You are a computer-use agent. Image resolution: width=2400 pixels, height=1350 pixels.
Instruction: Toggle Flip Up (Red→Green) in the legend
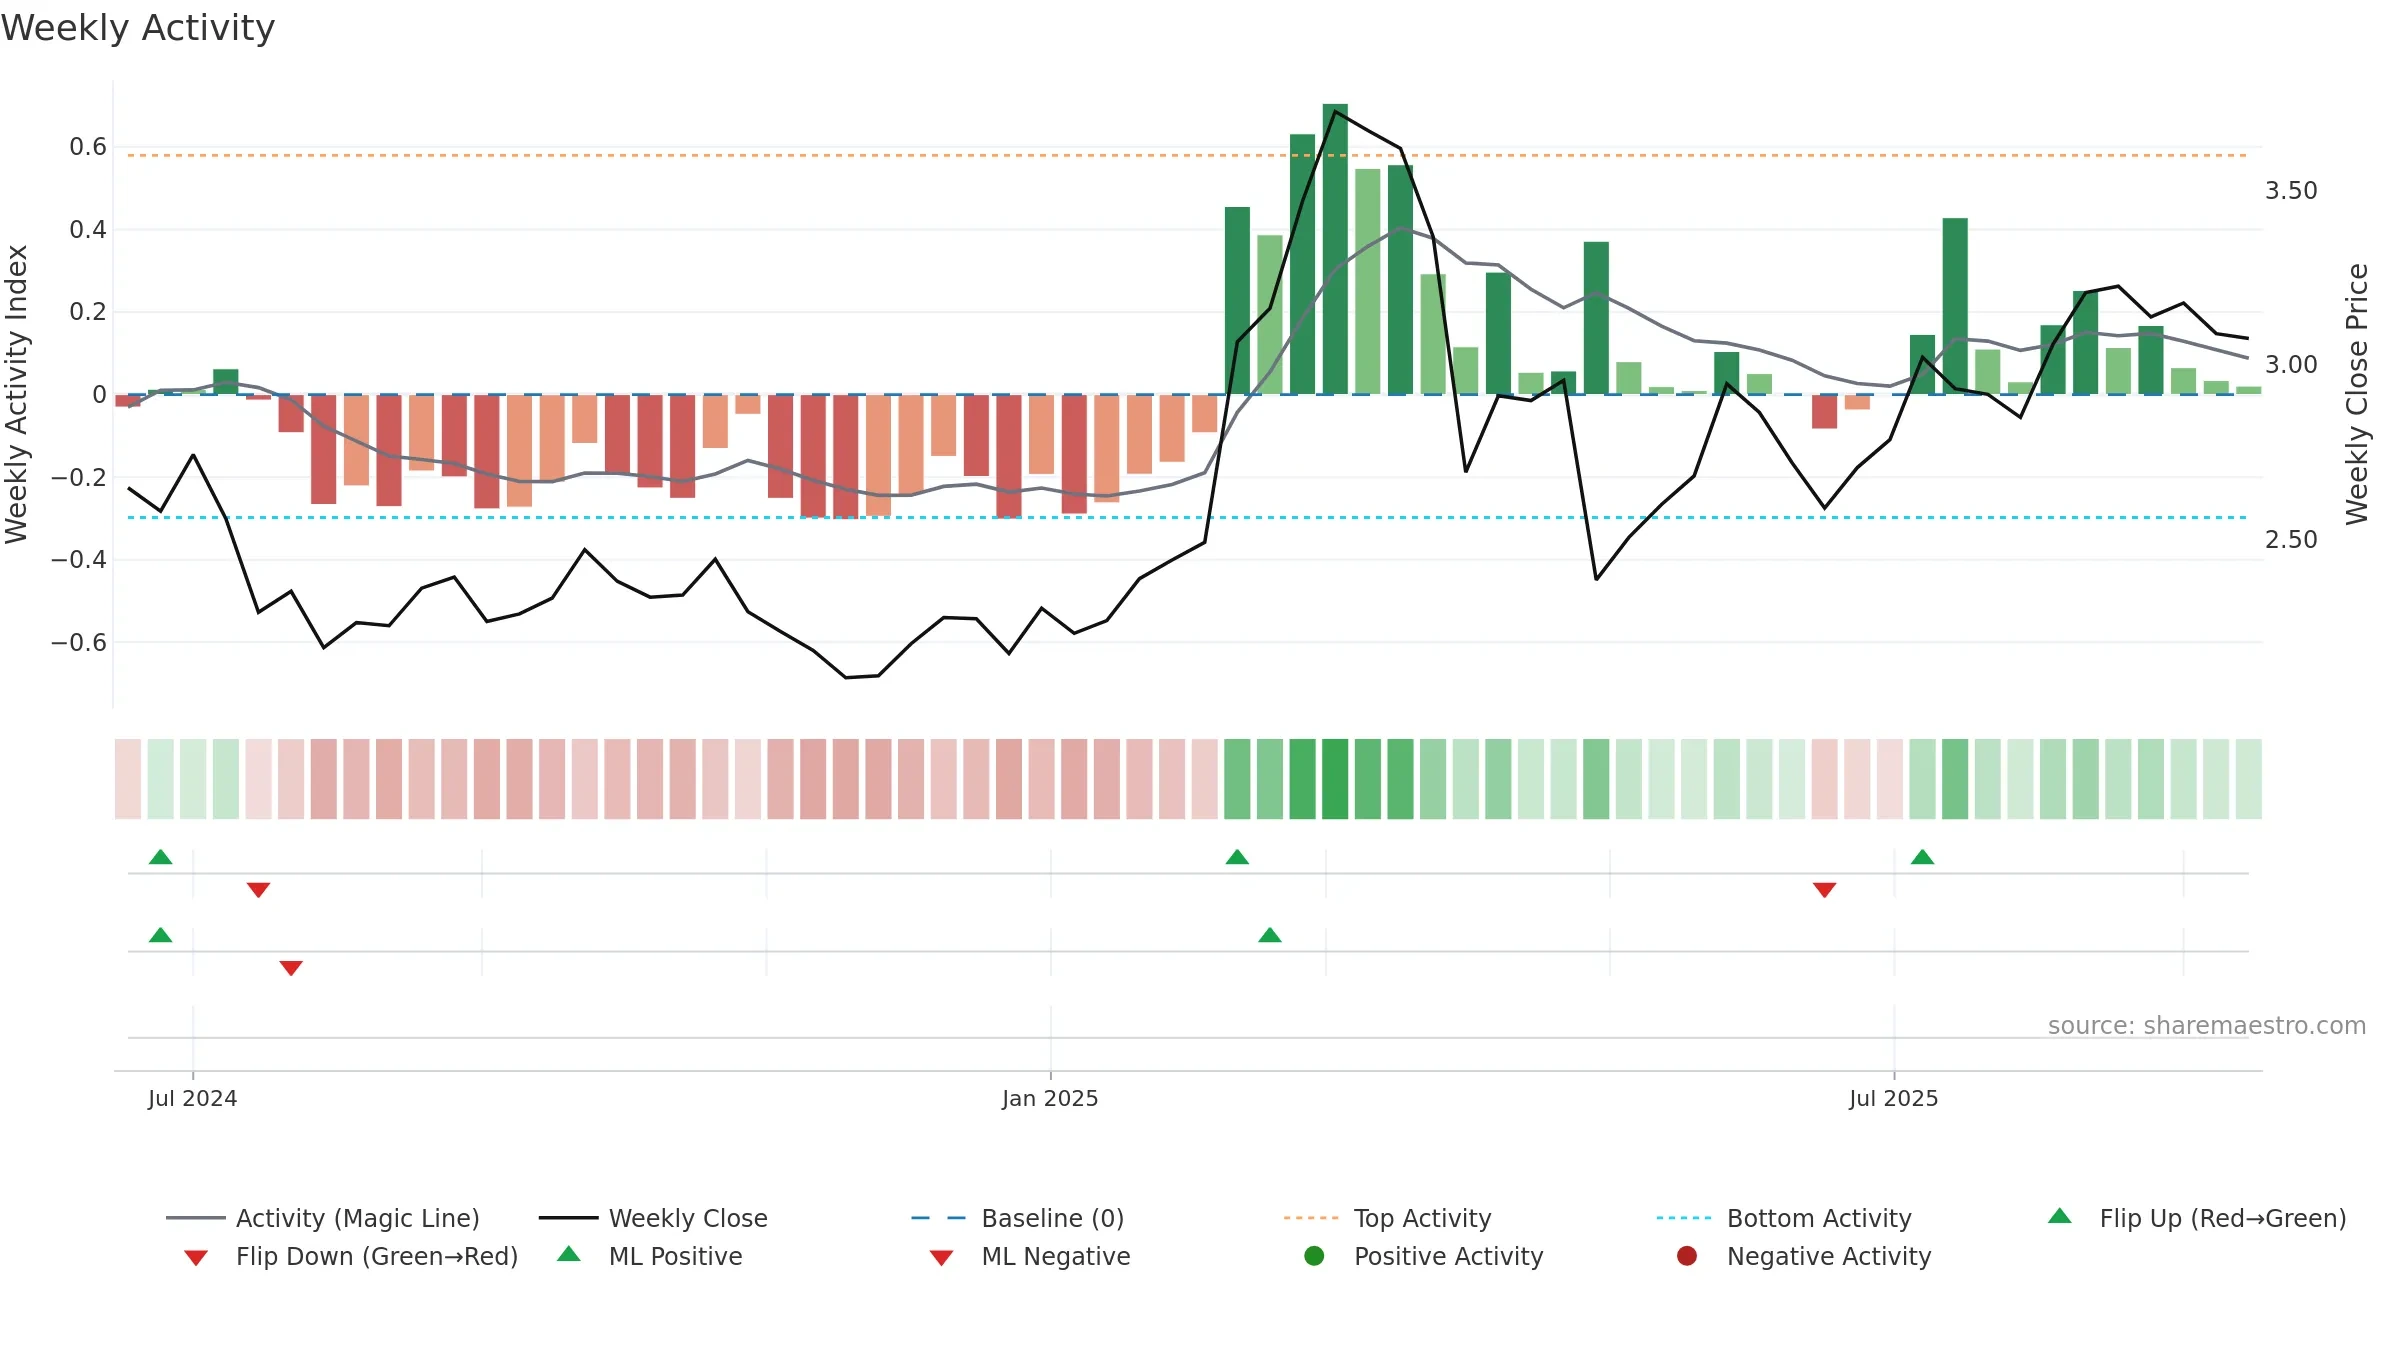click(2197, 1218)
